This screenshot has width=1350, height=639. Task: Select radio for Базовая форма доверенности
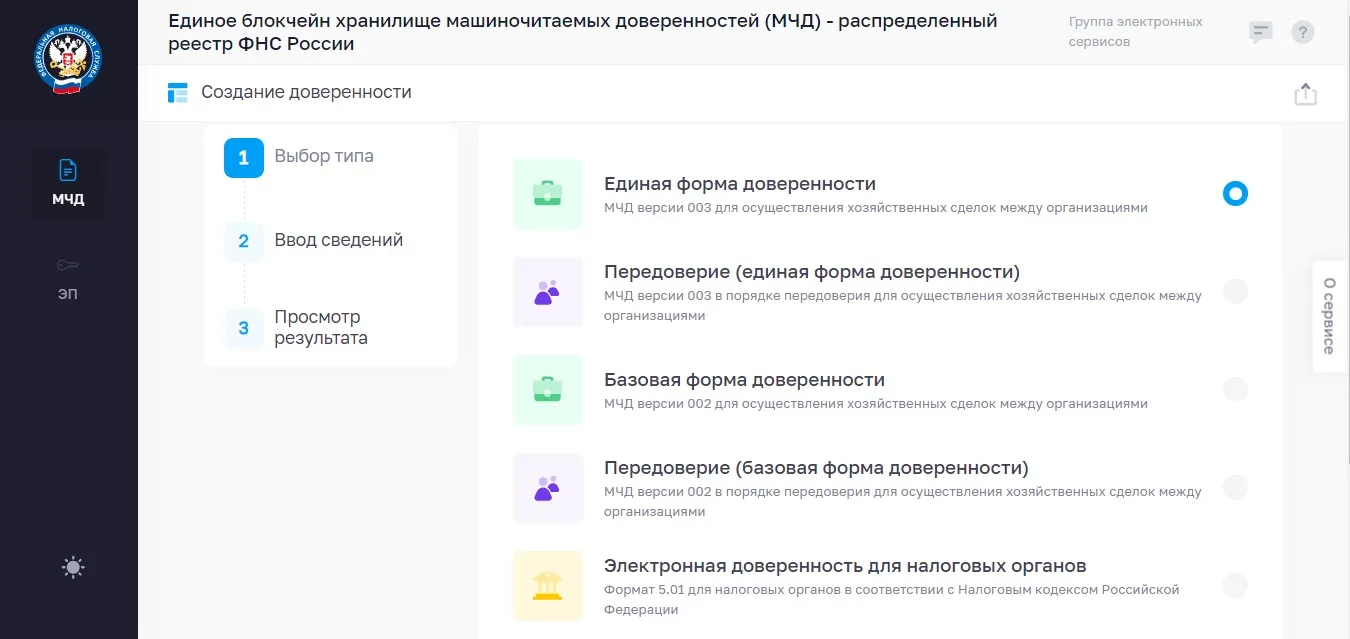pos(1235,390)
